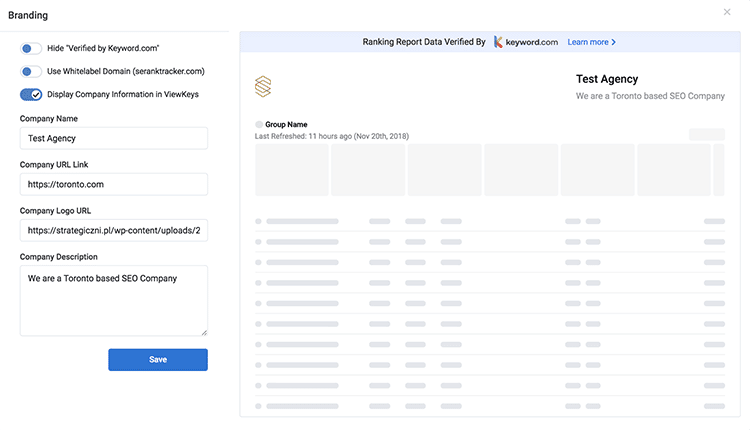Click the preview company description text
The image size is (750, 430).
click(x=650, y=97)
